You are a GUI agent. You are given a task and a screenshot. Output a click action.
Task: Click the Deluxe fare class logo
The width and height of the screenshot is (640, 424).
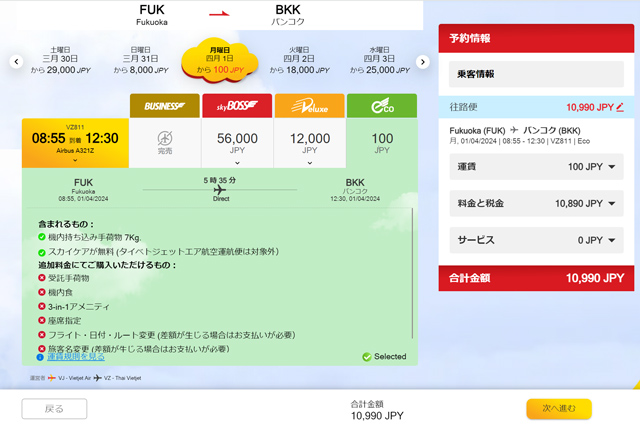pyautogui.click(x=310, y=106)
